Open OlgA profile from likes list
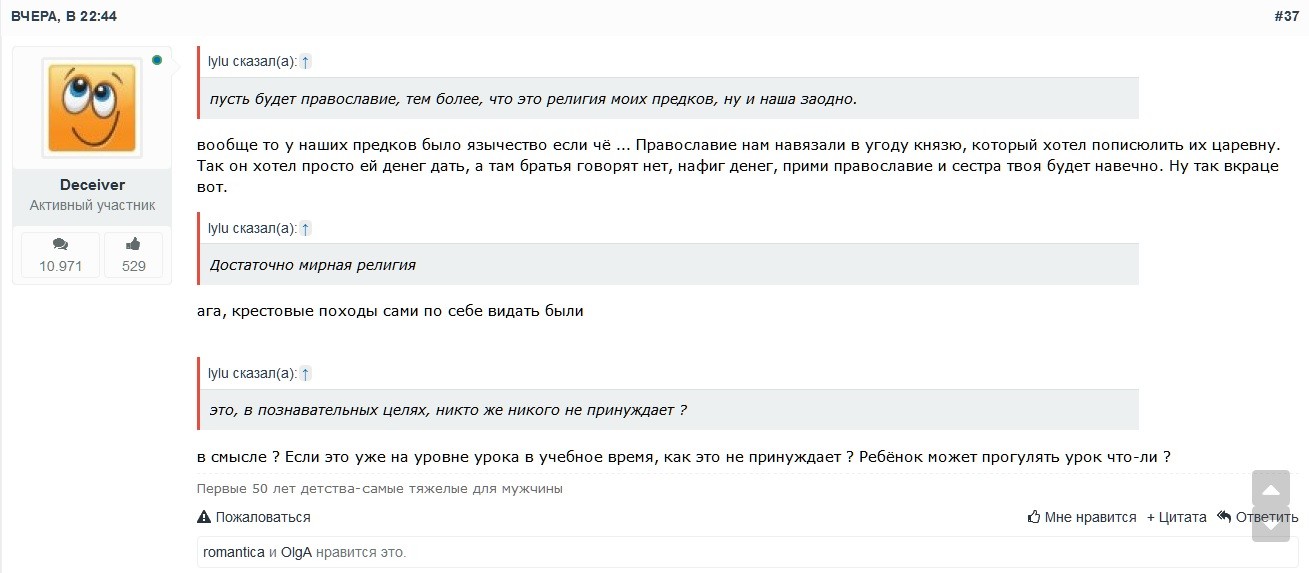 point(296,552)
